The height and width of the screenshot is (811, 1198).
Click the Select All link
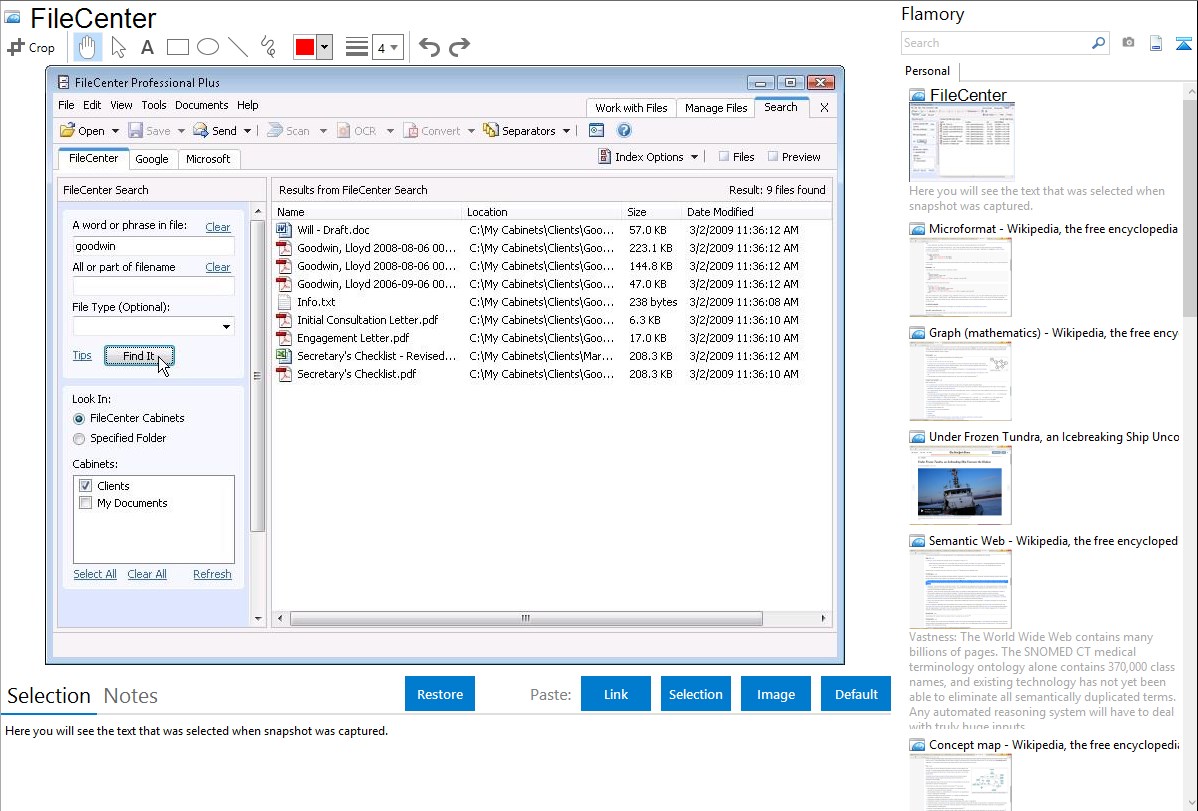pyautogui.click(x=95, y=574)
